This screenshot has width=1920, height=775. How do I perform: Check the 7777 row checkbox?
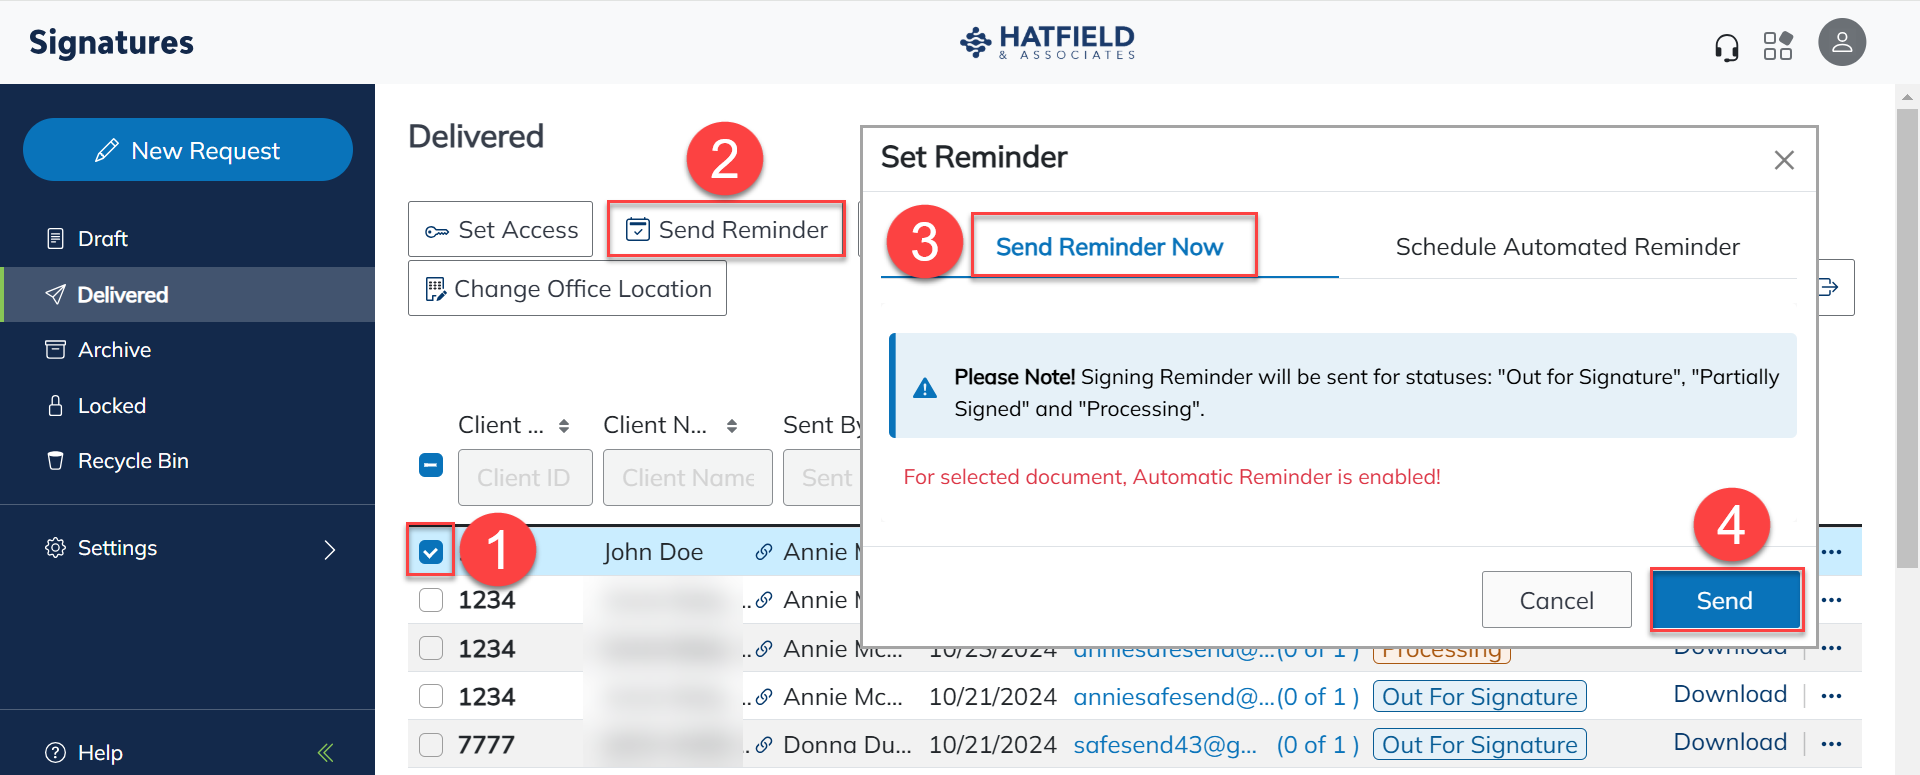point(431,745)
